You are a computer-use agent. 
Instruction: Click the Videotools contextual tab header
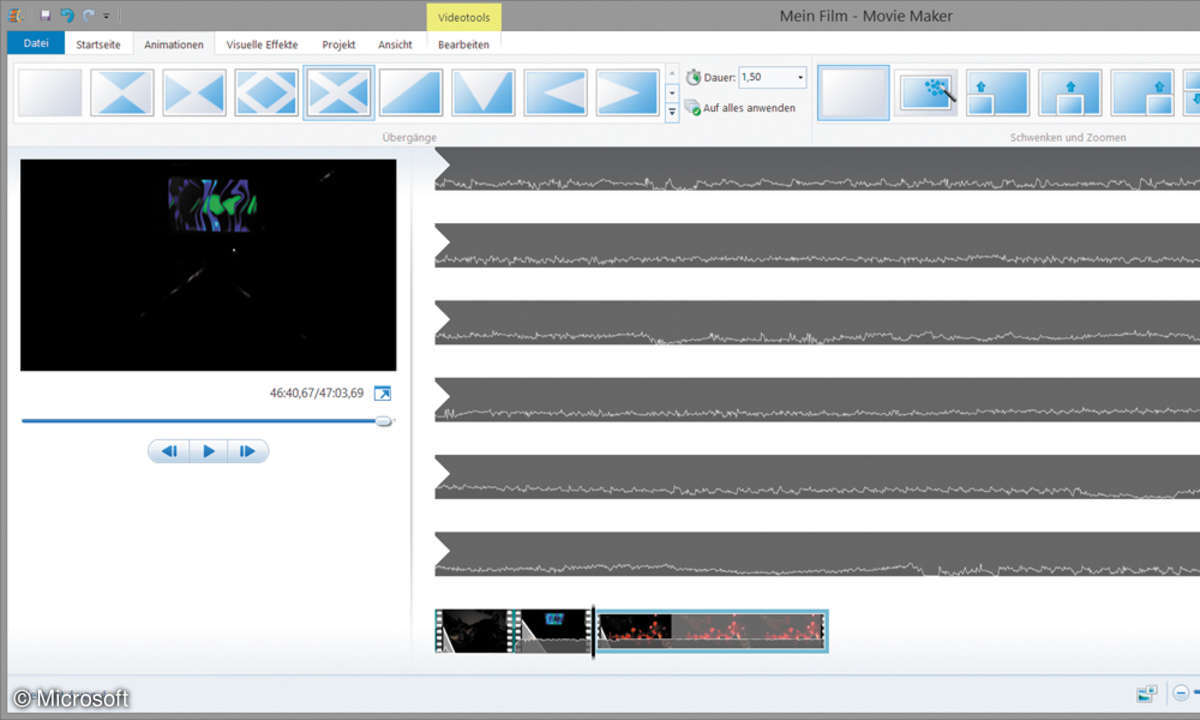(464, 17)
